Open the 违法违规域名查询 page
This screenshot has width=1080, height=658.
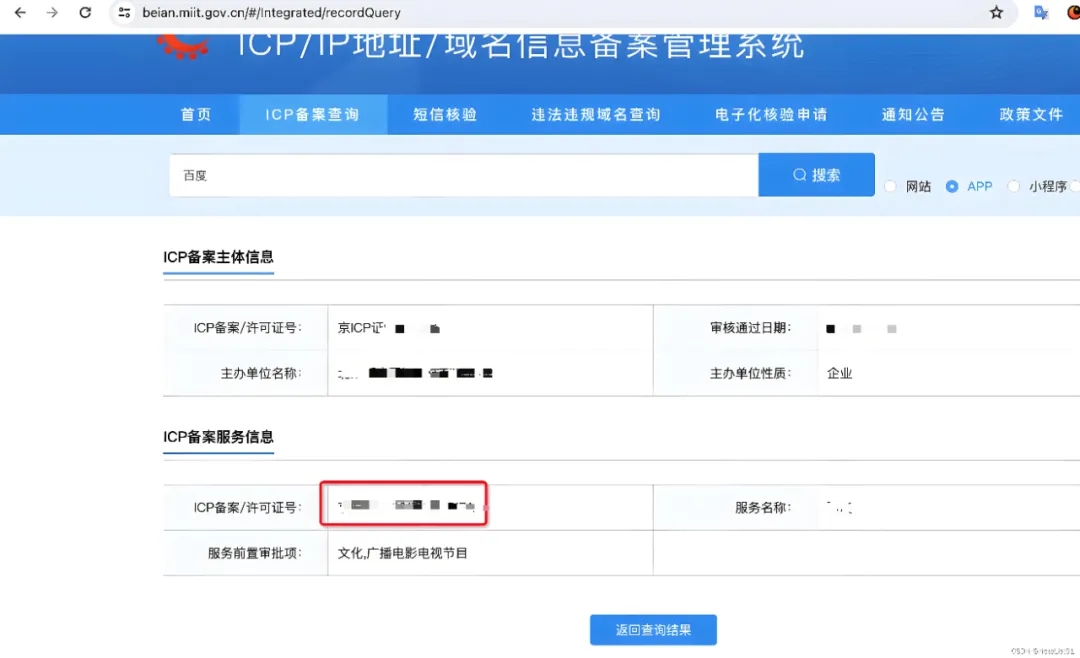(x=596, y=114)
